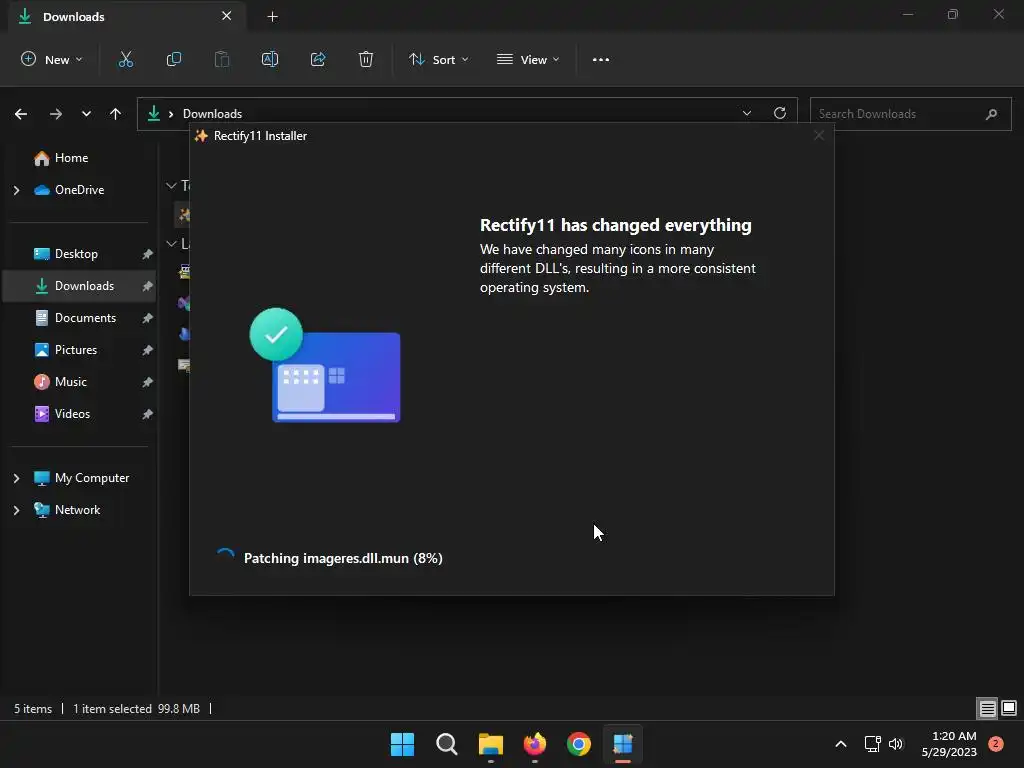The height and width of the screenshot is (768, 1024).
Task: Refresh the Downloads folder view
Action: (780, 113)
